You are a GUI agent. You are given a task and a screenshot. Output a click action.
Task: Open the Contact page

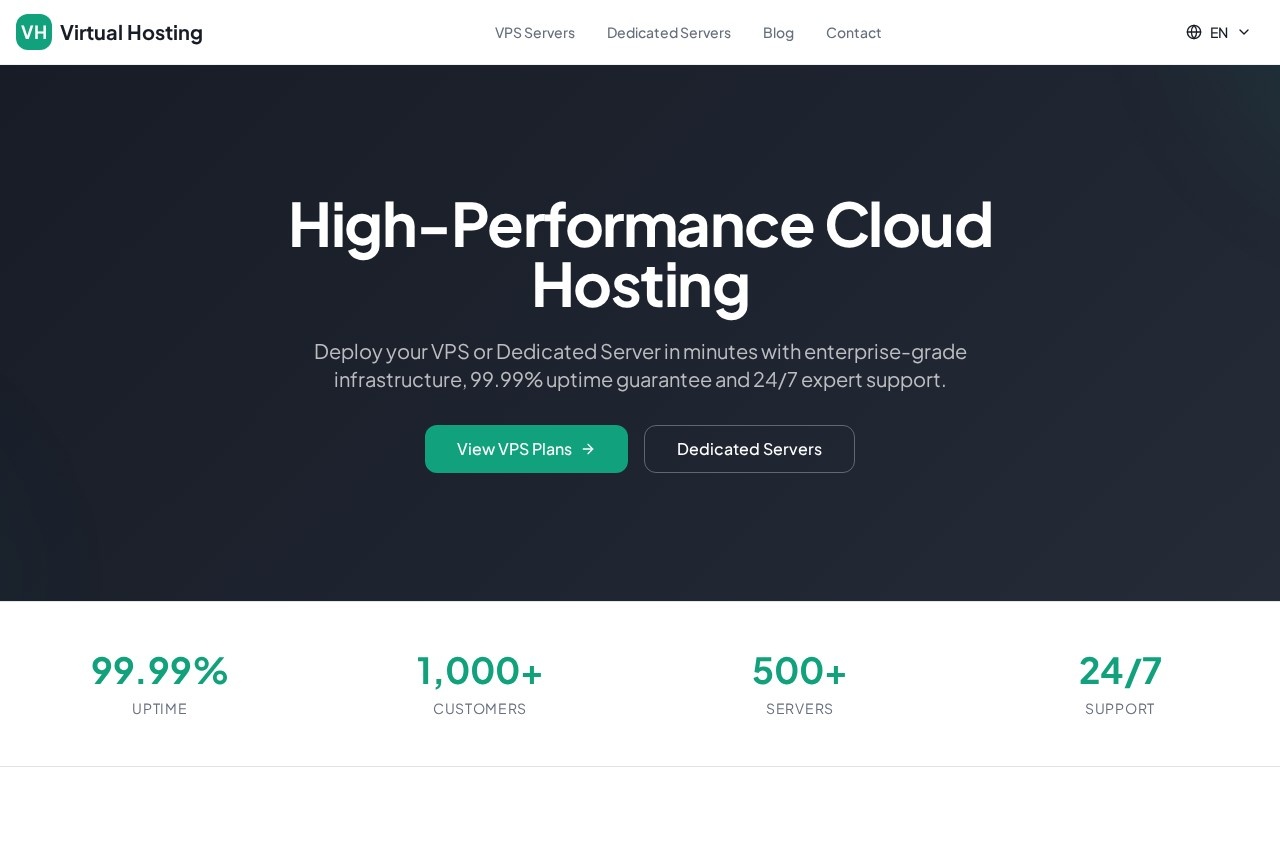point(853,32)
